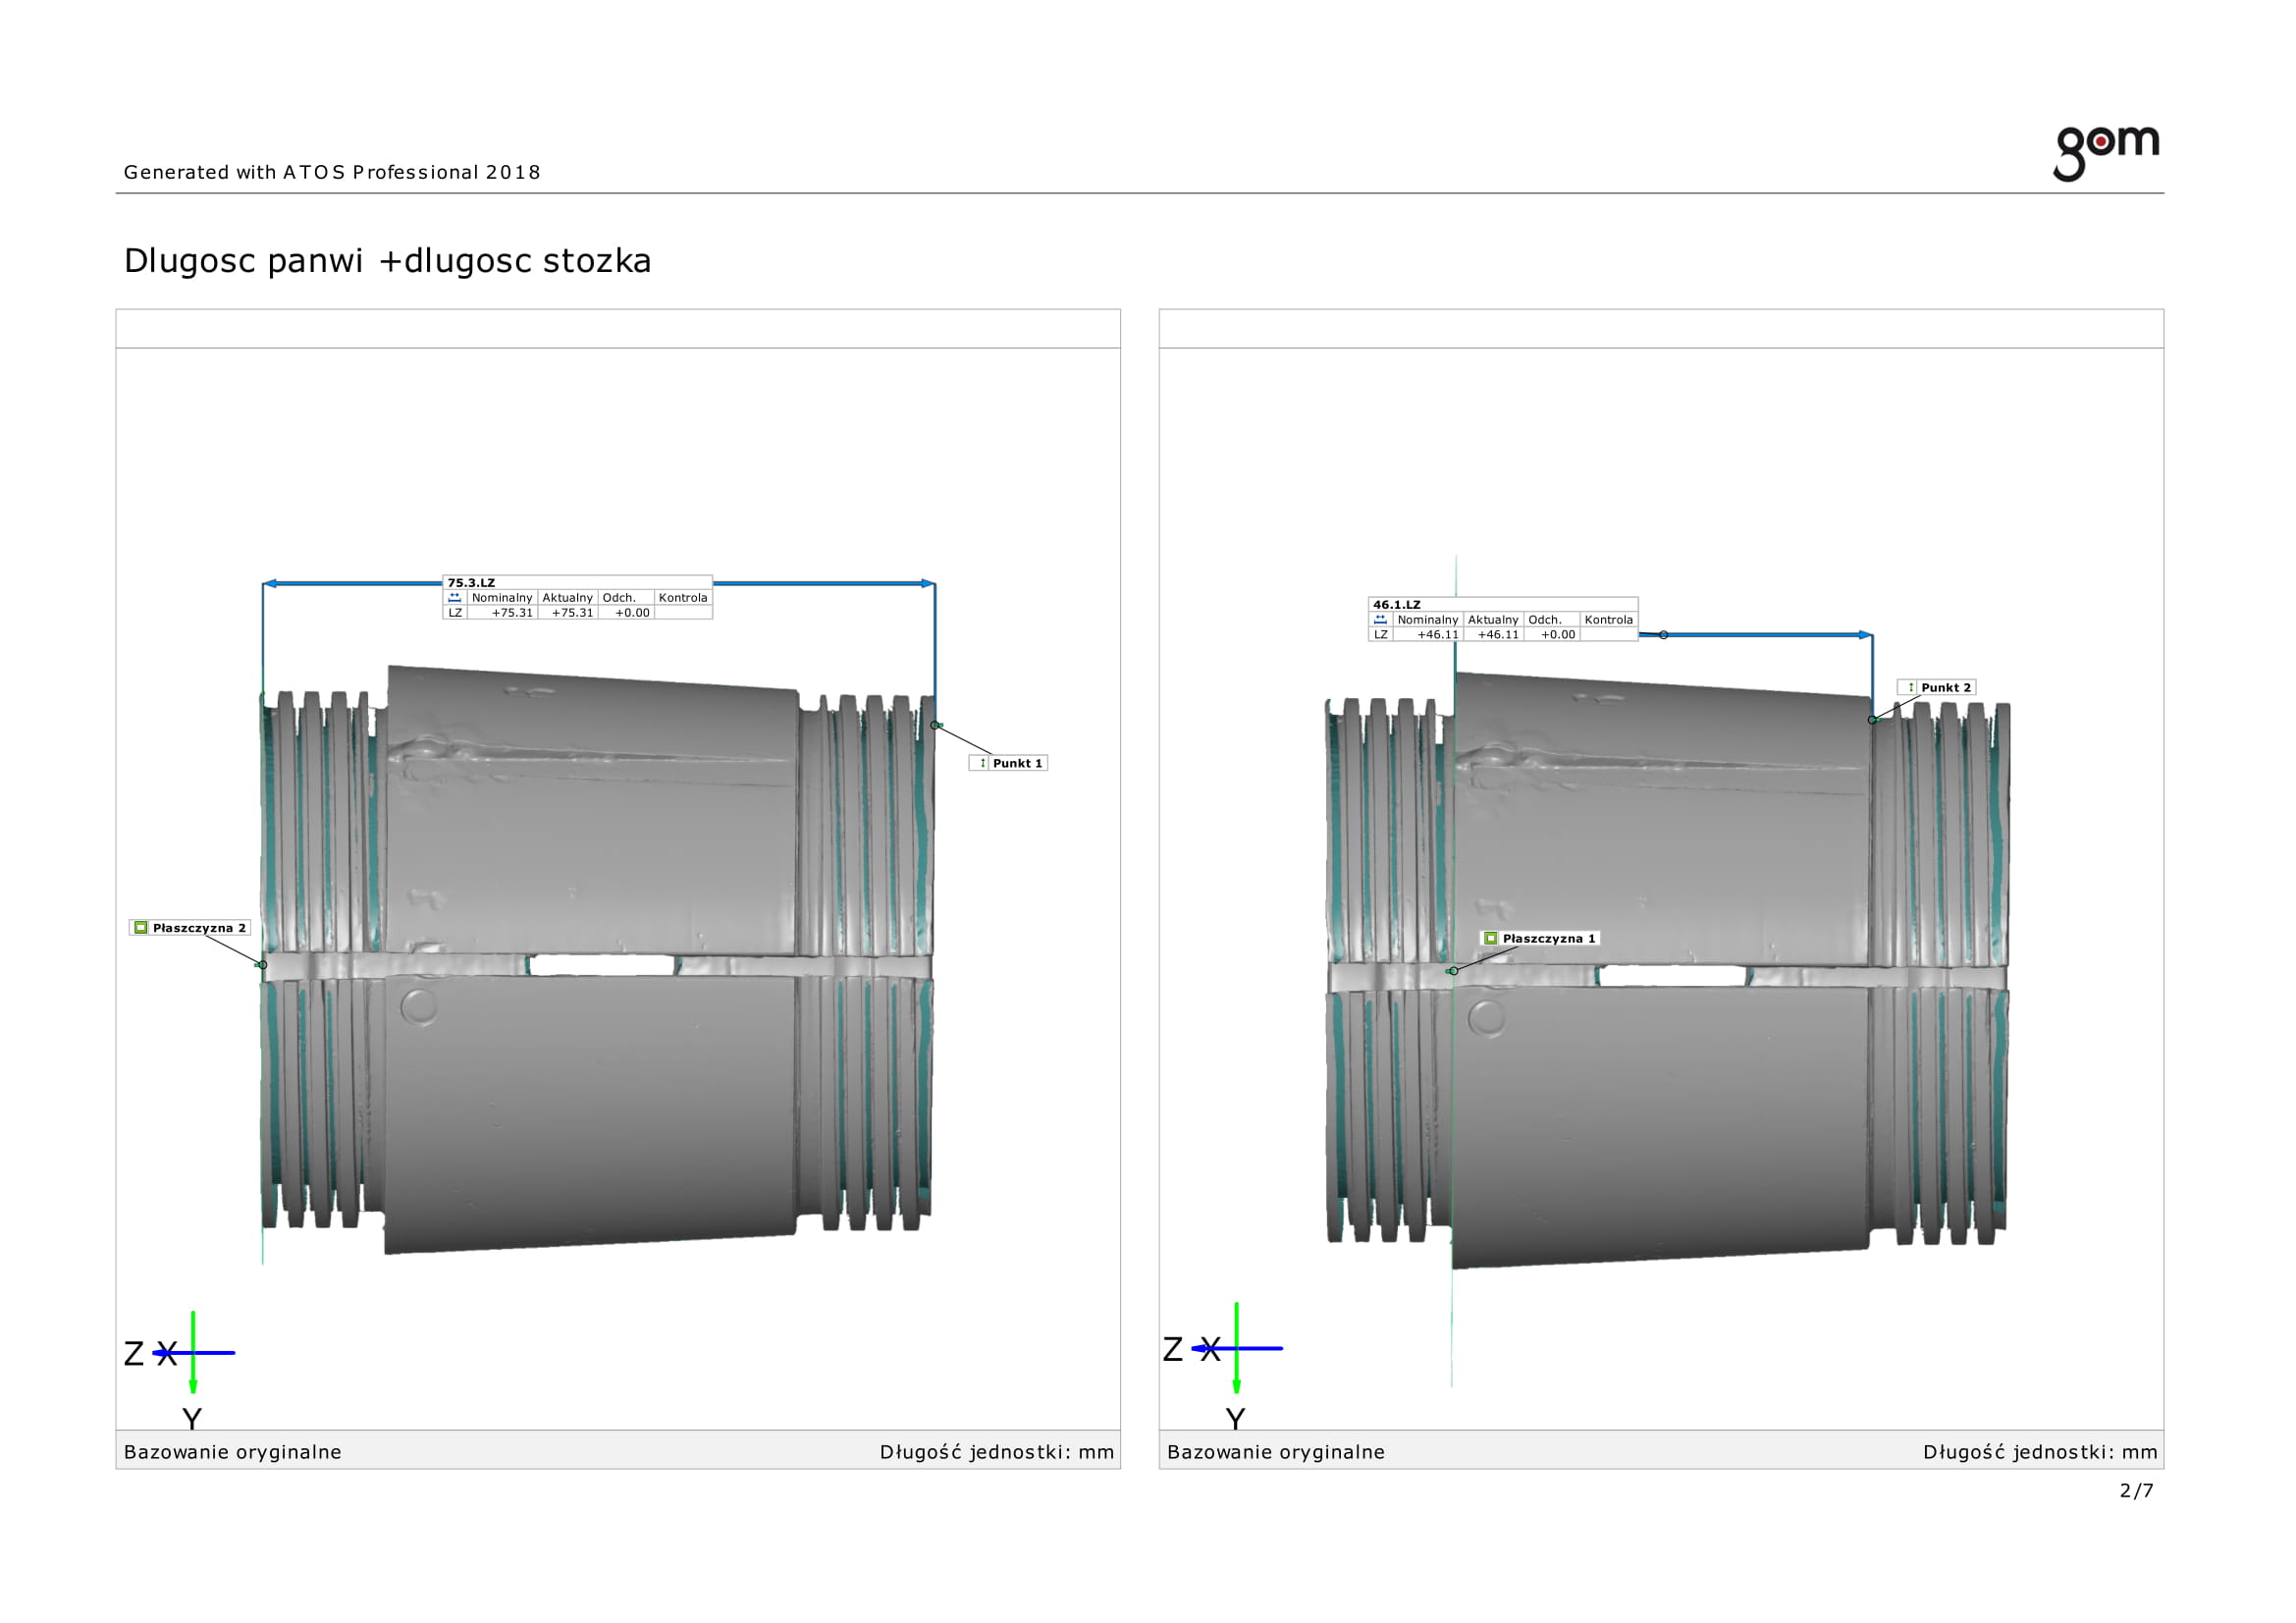Click the right arrowhead of the 75.3.LZ dimension line
The width and height of the screenshot is (2296, 1623).
click(928, 583)
